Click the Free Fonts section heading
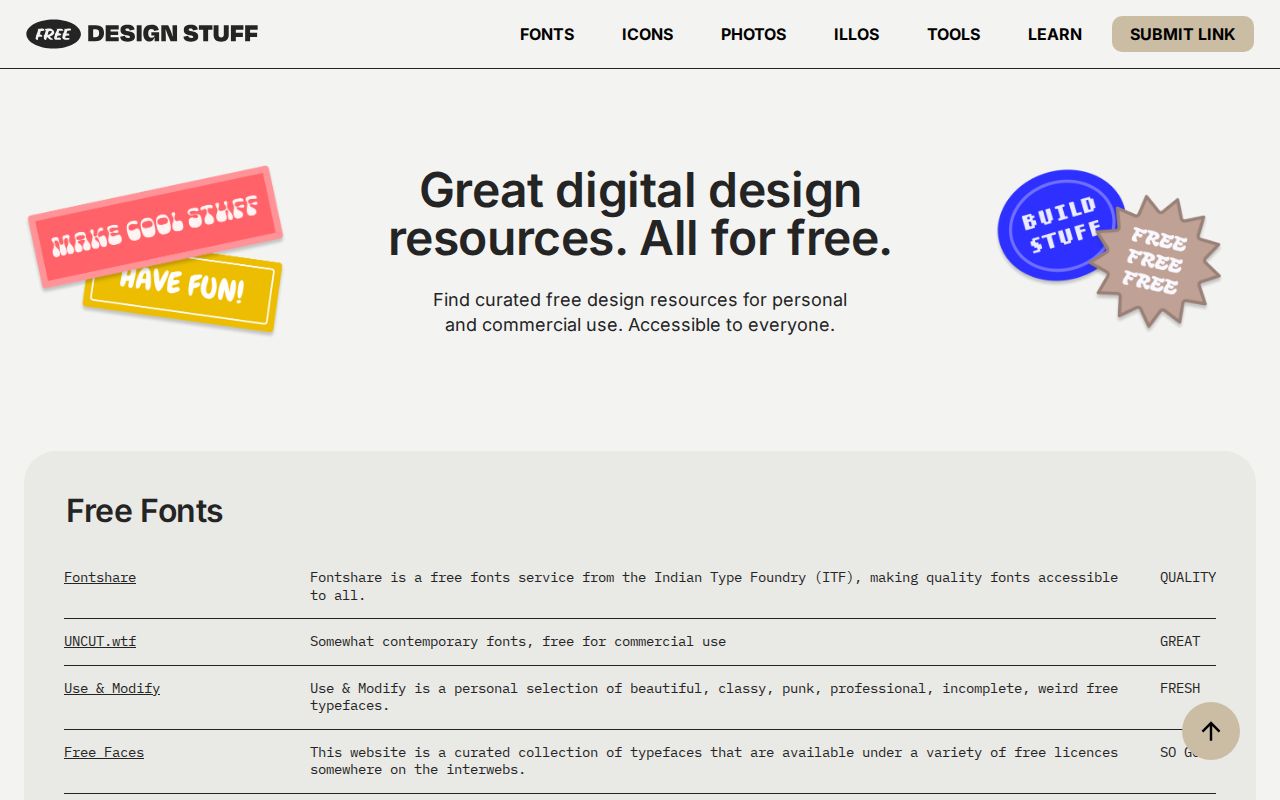The width and height of the screenshot is (1280, 800). click(143, 511)
